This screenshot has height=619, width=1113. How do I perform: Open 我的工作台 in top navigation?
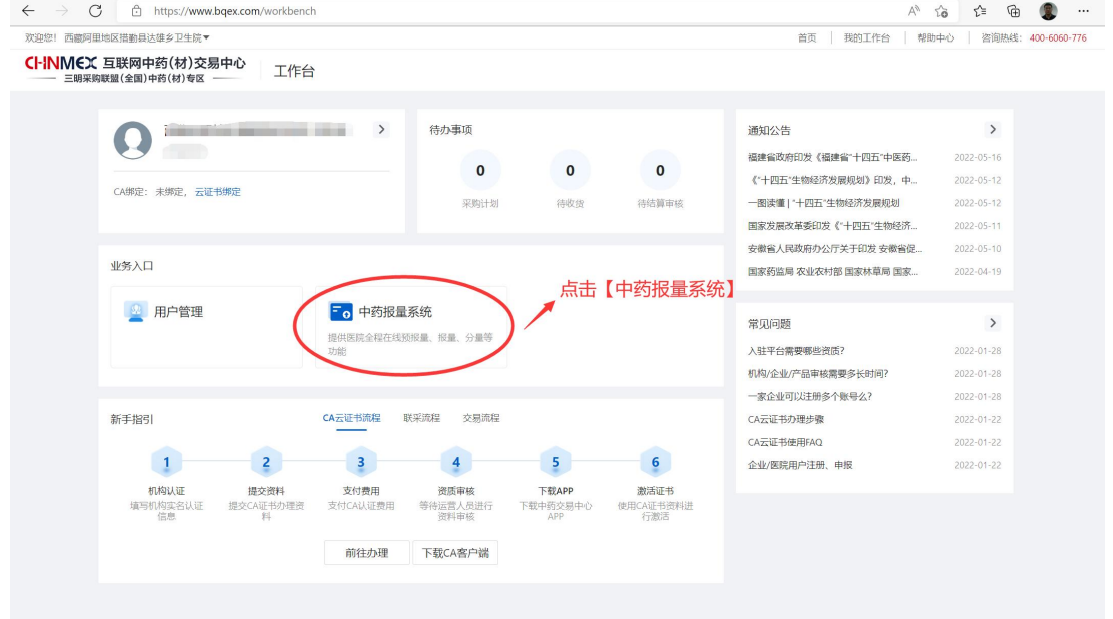867,38
